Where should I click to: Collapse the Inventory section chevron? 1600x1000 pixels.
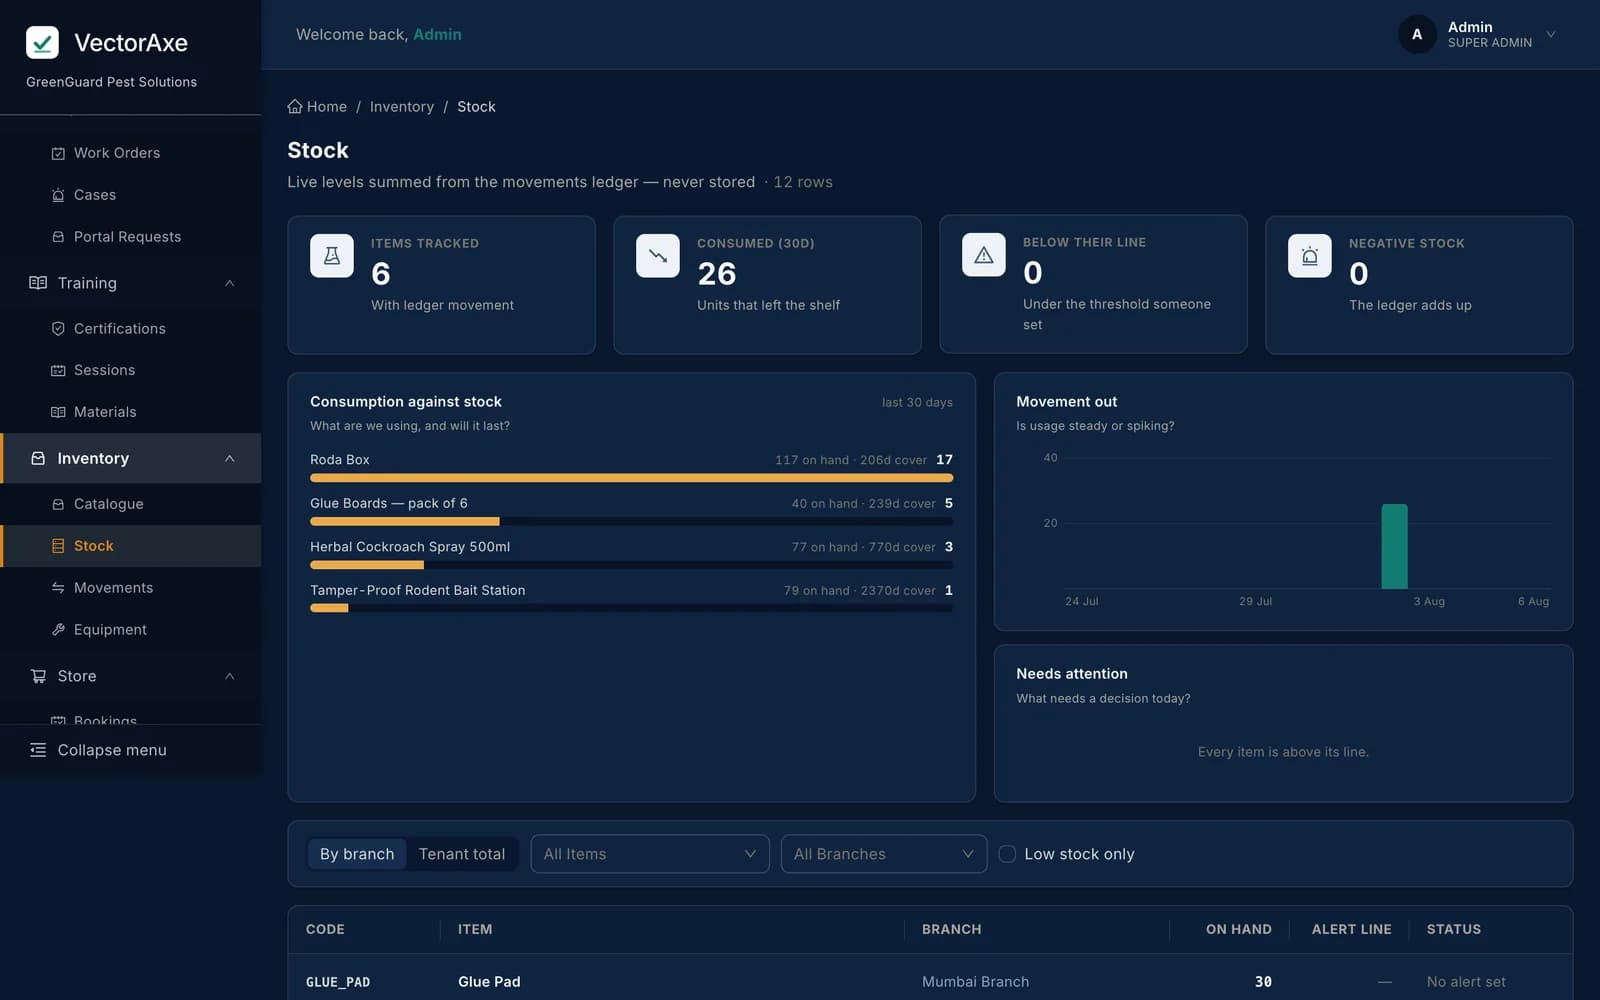tap(230, 458)
